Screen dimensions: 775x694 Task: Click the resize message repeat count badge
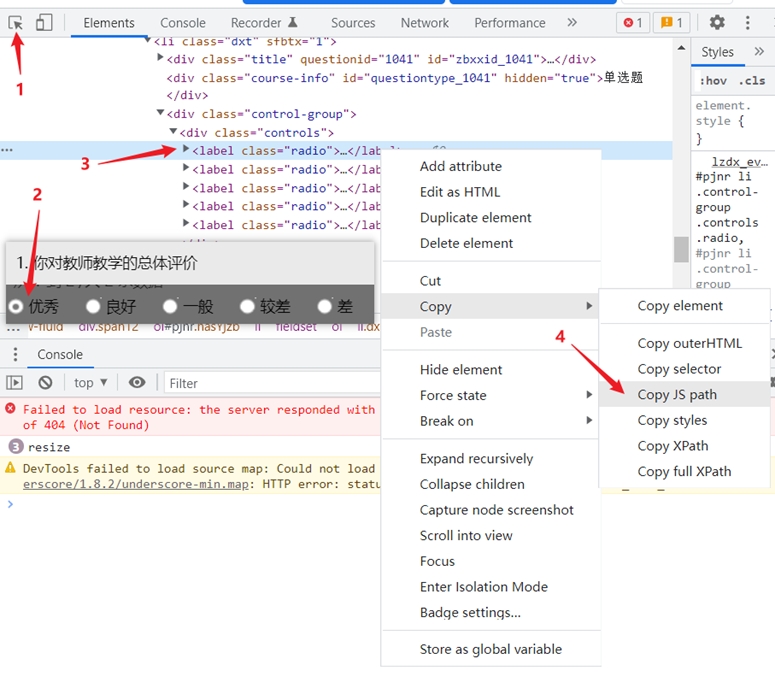pos(16,447)
